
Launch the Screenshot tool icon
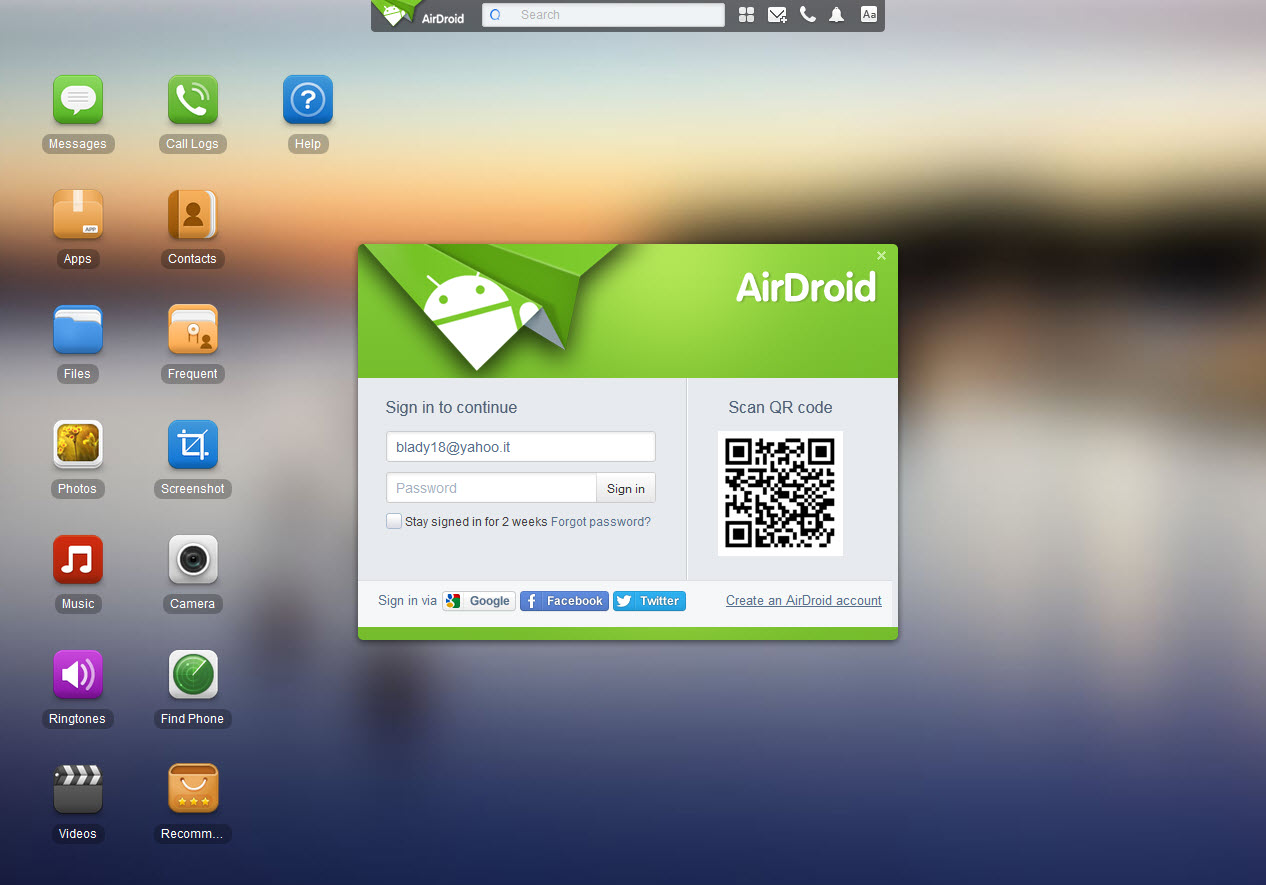(x=193, y=445)
